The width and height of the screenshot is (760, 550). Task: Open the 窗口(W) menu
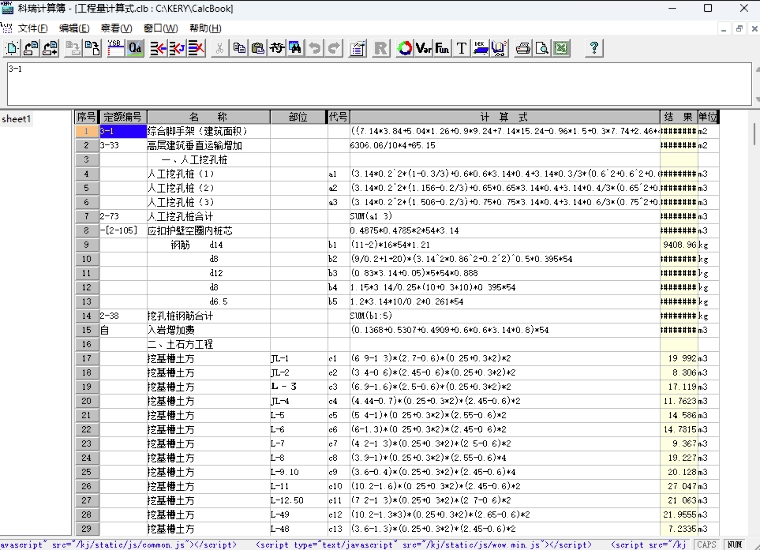pos(160,27)
